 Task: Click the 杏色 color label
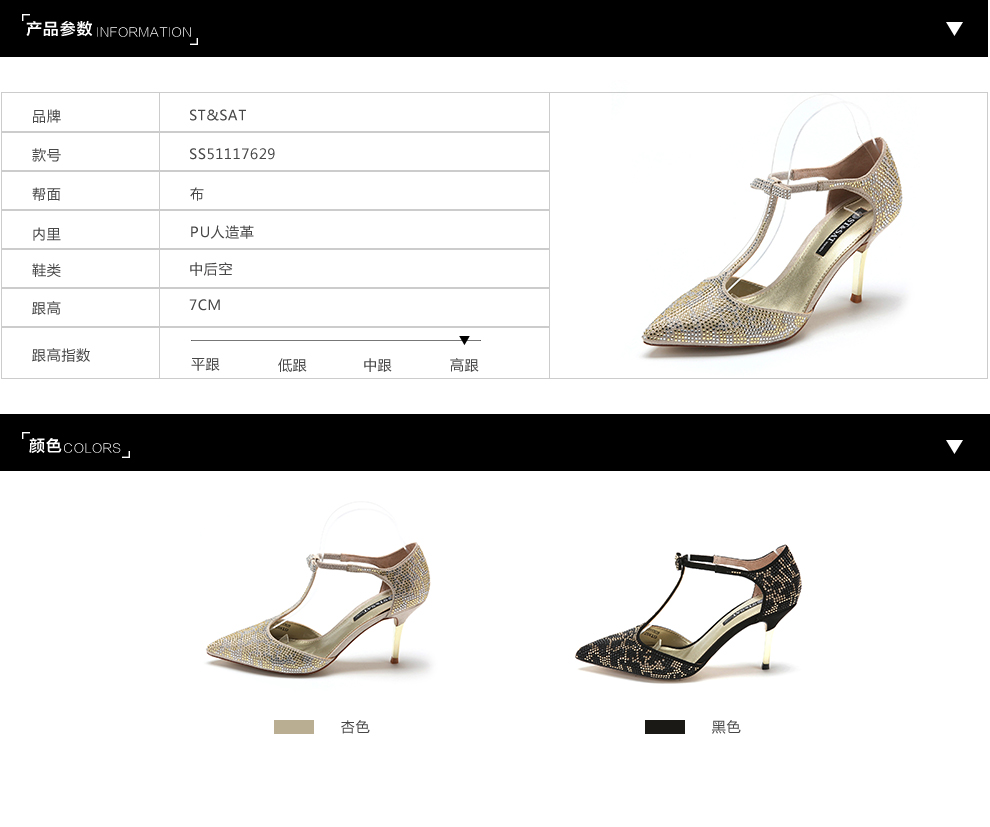(355, 727)
